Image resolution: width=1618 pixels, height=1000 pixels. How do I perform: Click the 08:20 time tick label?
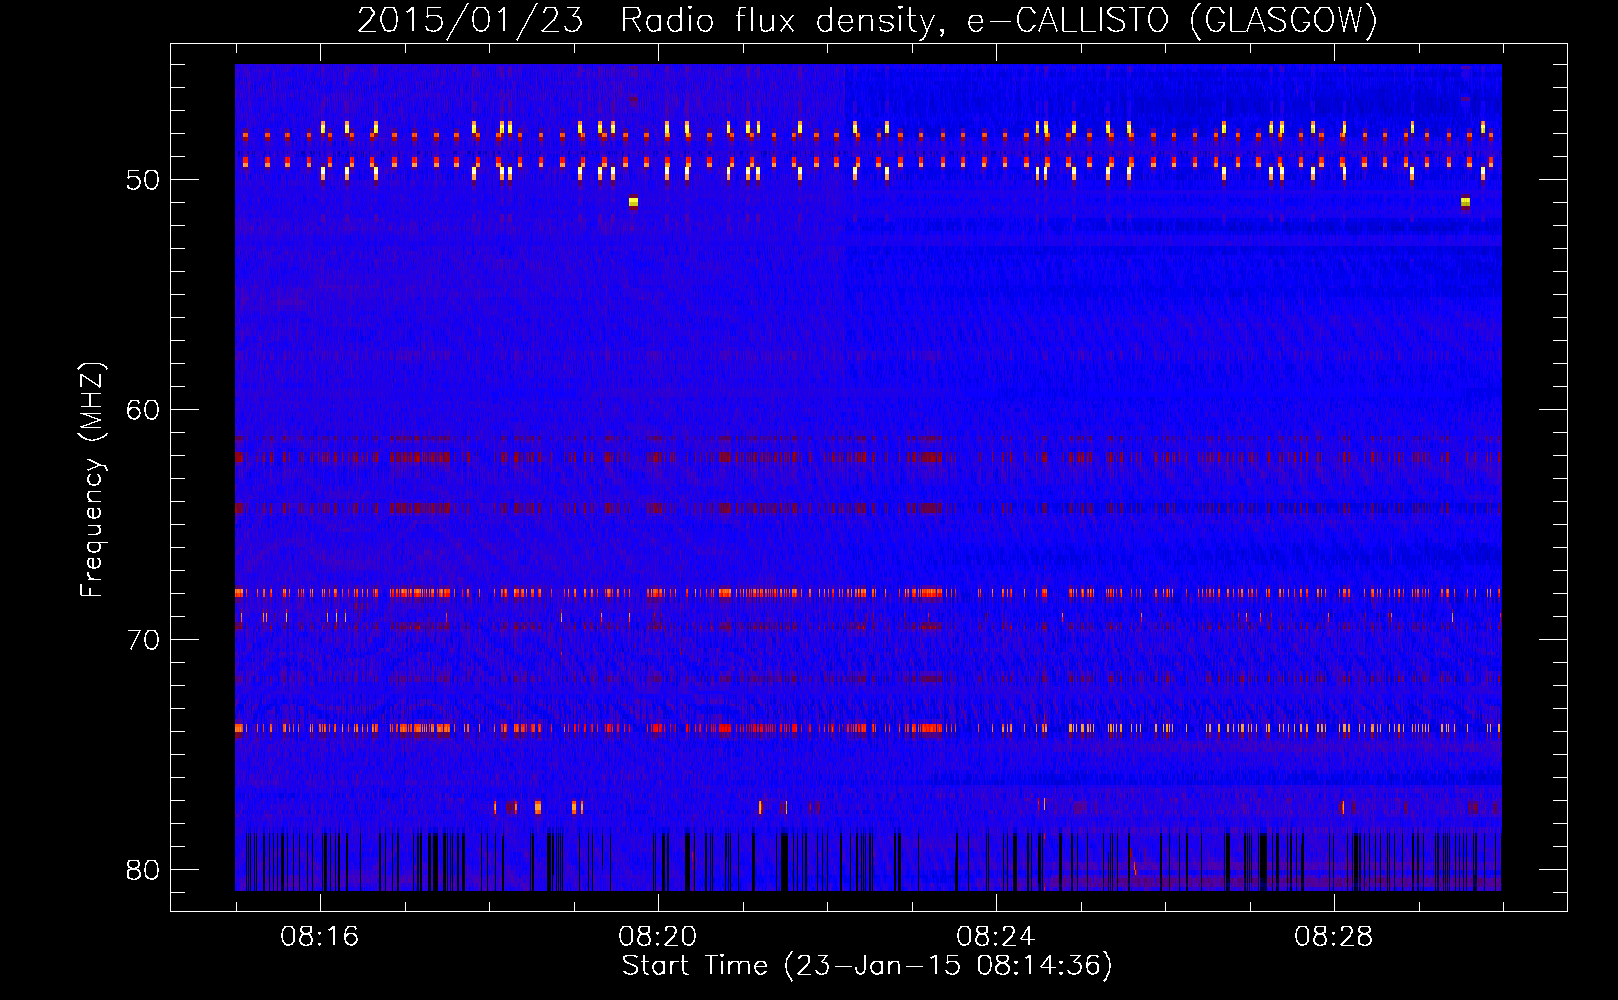[x=658, y=937]
